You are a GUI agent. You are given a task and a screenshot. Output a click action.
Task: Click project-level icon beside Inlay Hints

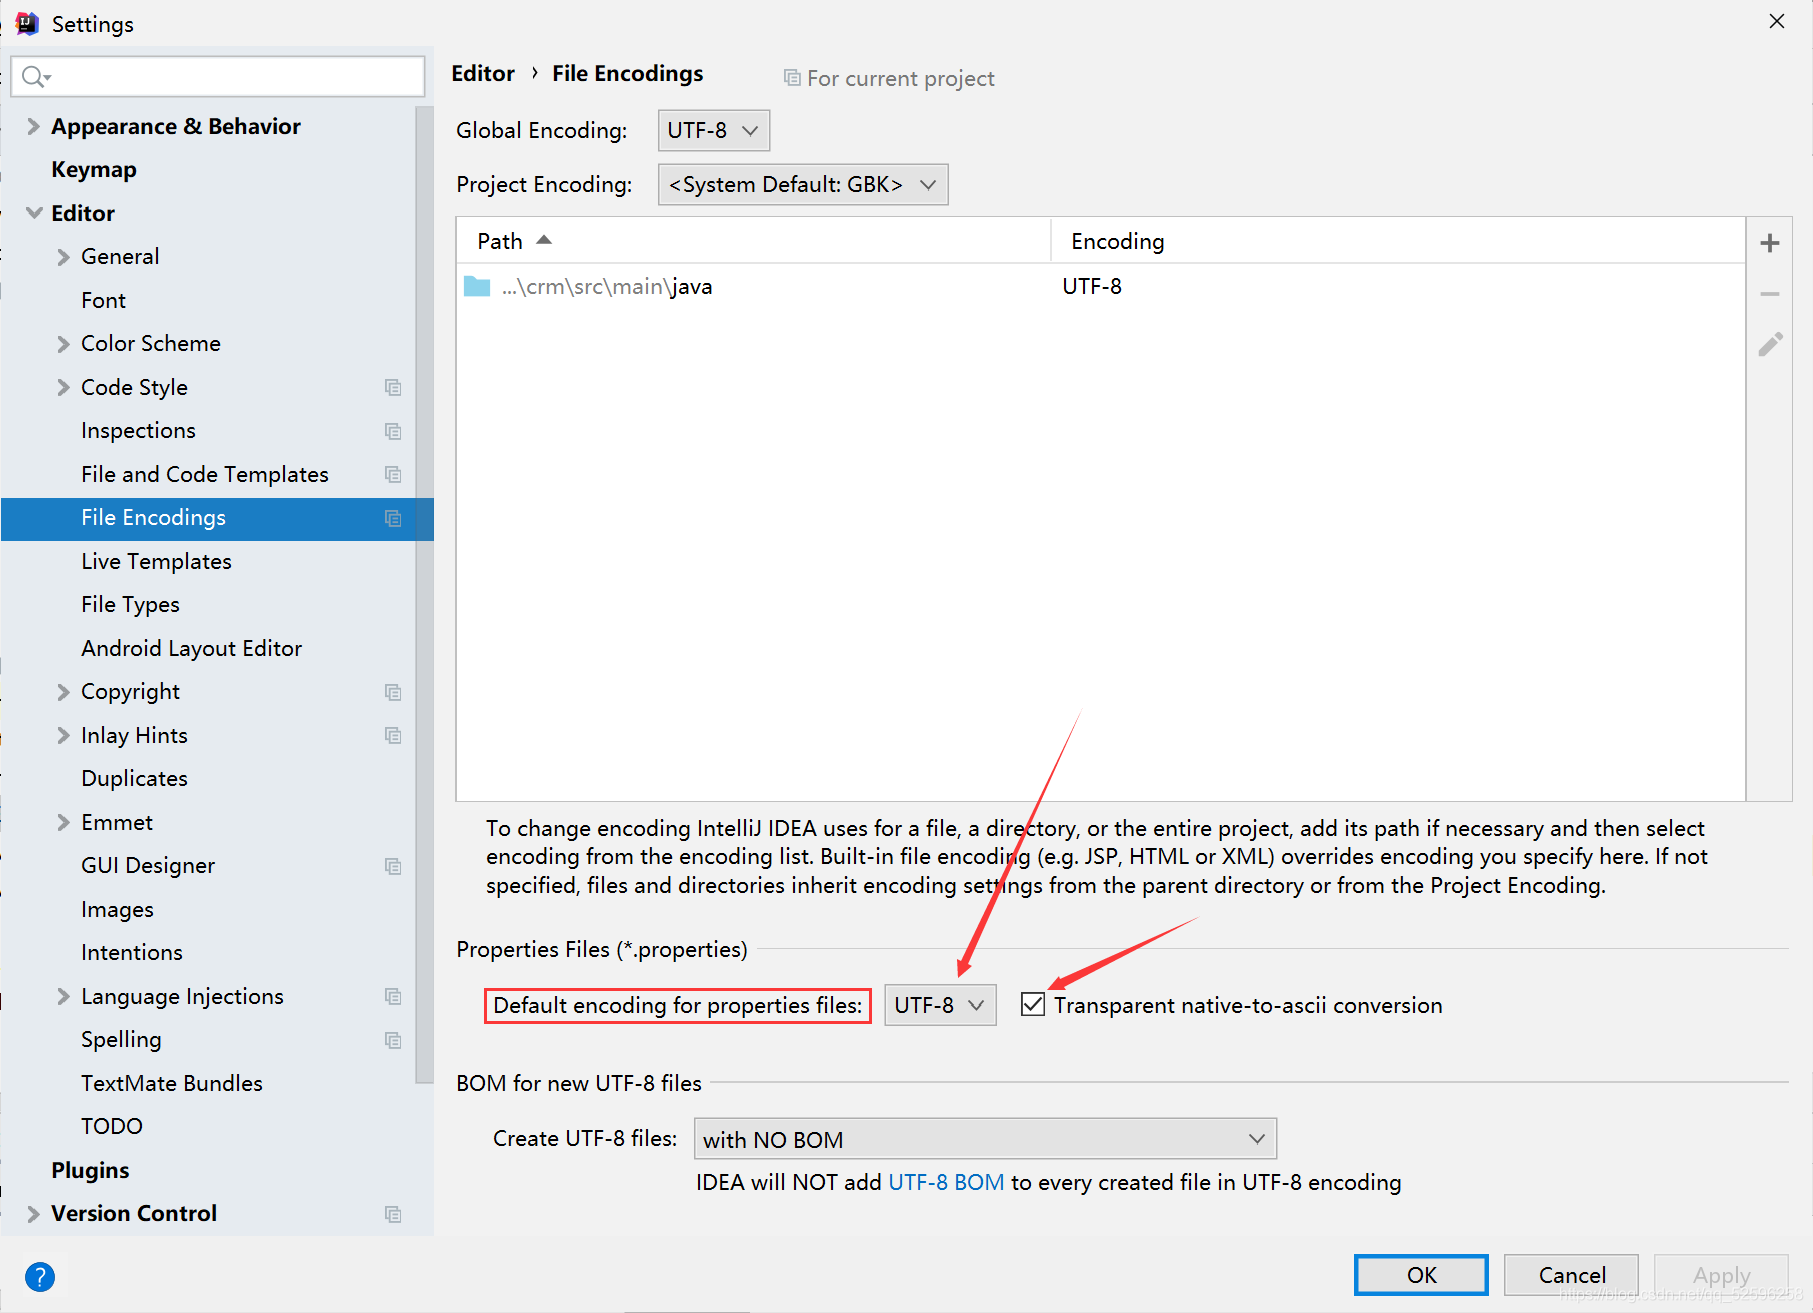pos(393,736)
